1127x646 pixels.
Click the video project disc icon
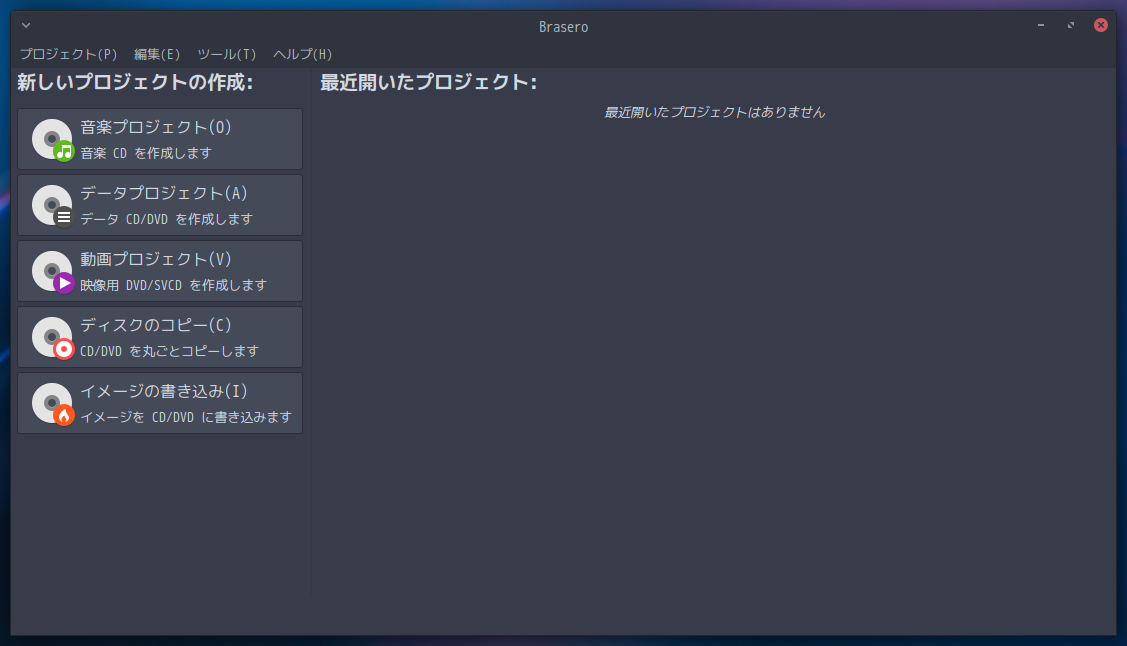53,272
